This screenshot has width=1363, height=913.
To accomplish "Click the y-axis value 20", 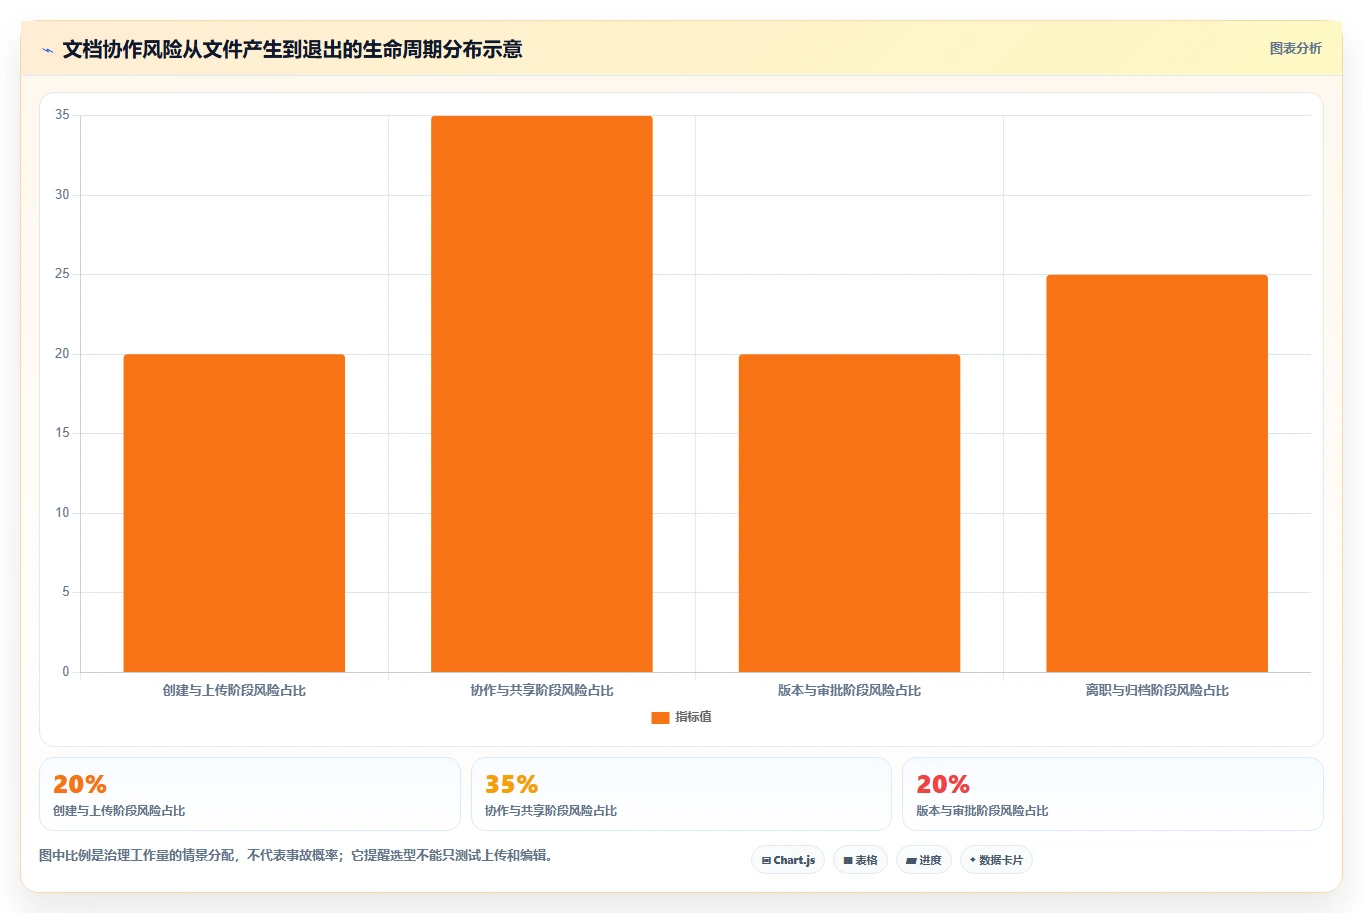I will pyautogui.click(x=62, y=353).
